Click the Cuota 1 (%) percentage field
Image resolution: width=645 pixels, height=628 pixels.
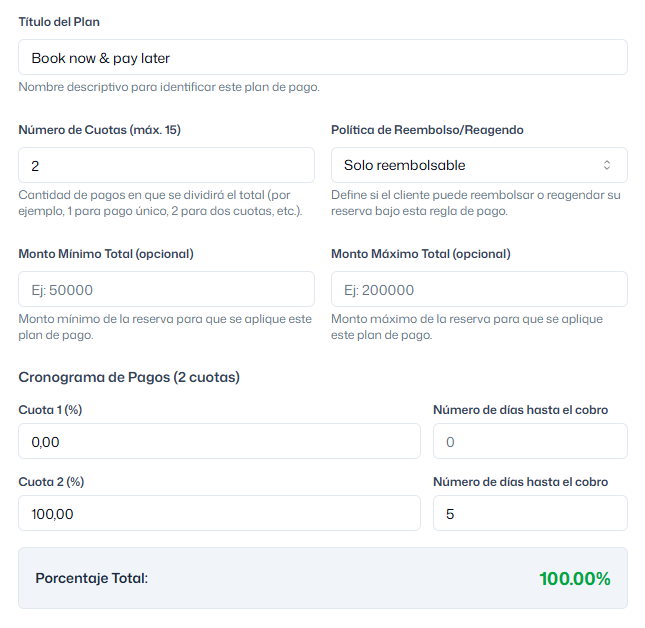[219, 441]
